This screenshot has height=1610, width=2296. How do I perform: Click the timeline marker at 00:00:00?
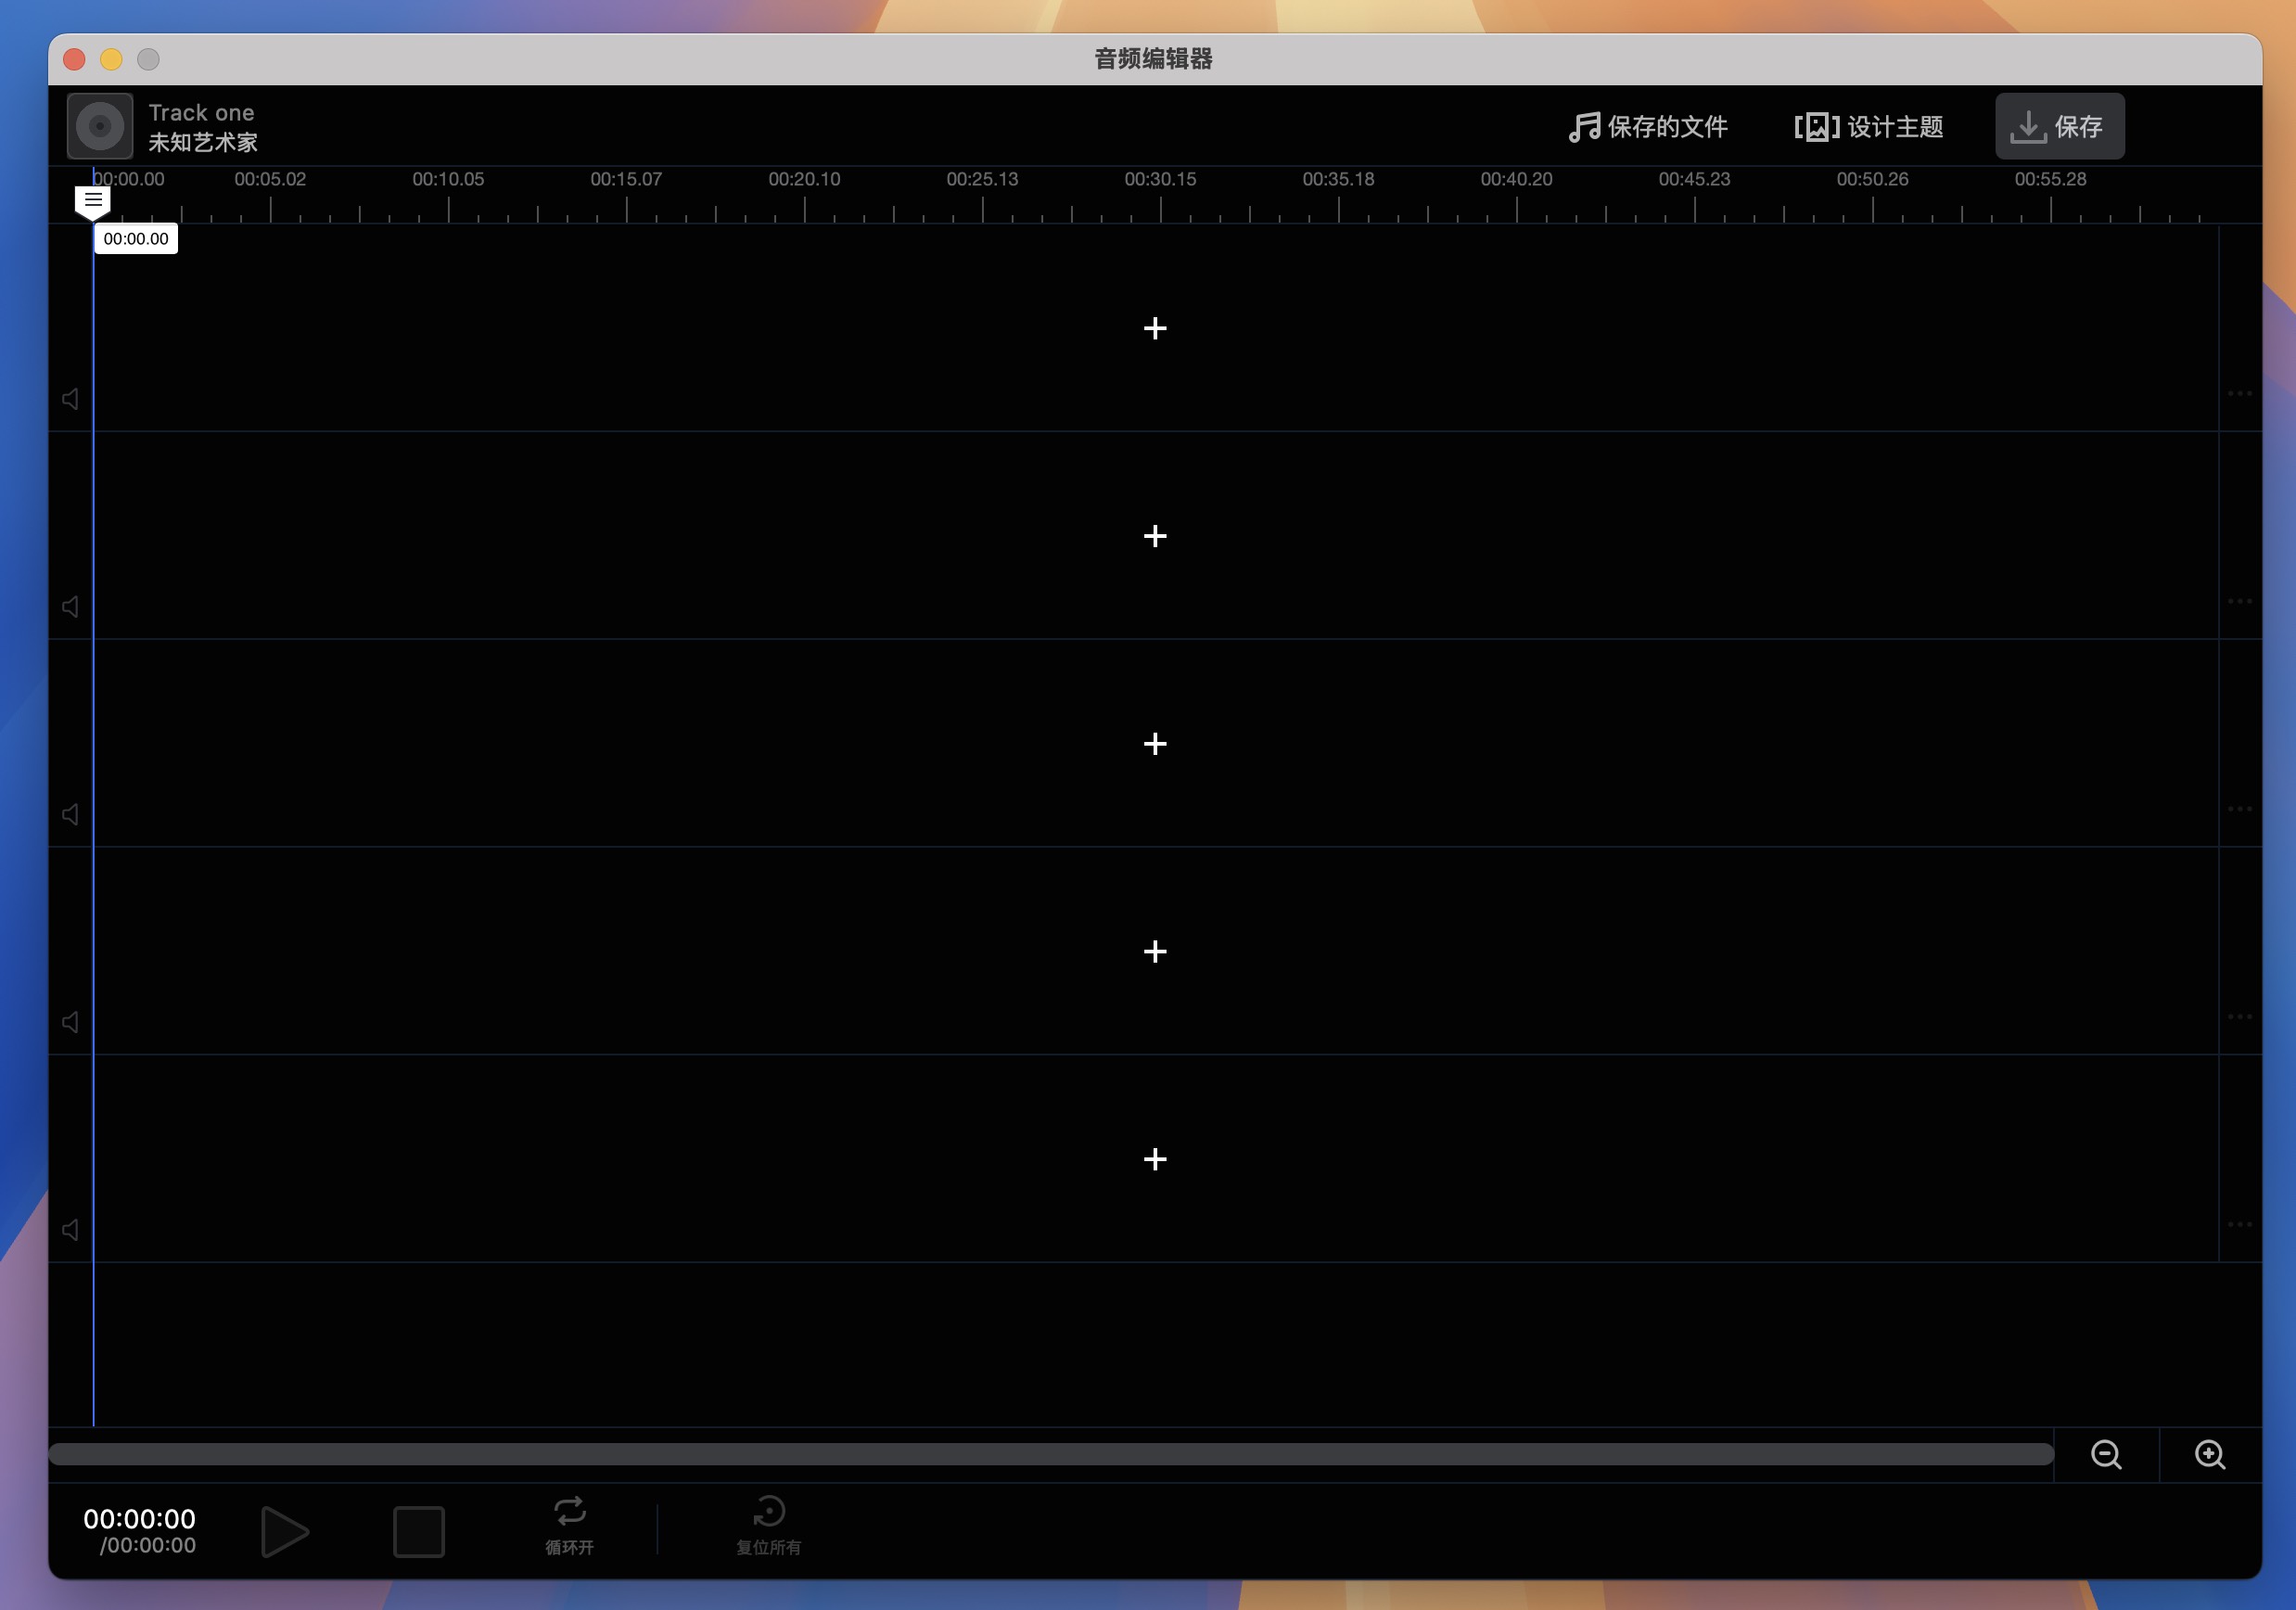pos(93,198)
